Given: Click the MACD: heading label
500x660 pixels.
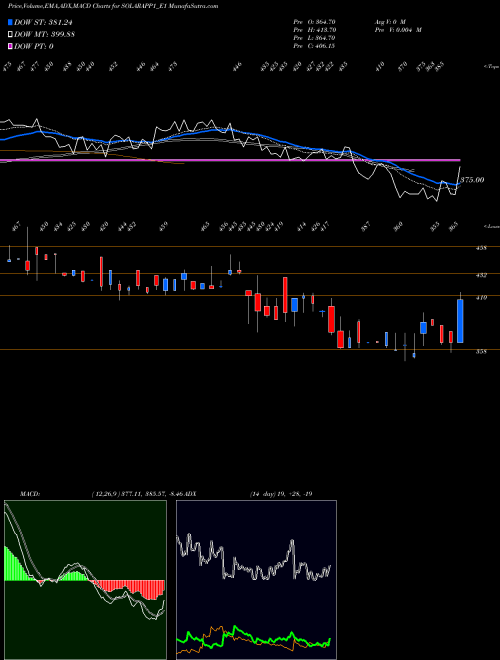Looking at the screenshot, I should click(30, 494).
